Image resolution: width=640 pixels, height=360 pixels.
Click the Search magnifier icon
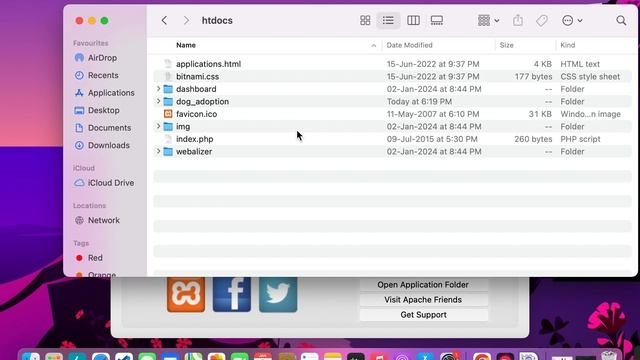[621, 20]
